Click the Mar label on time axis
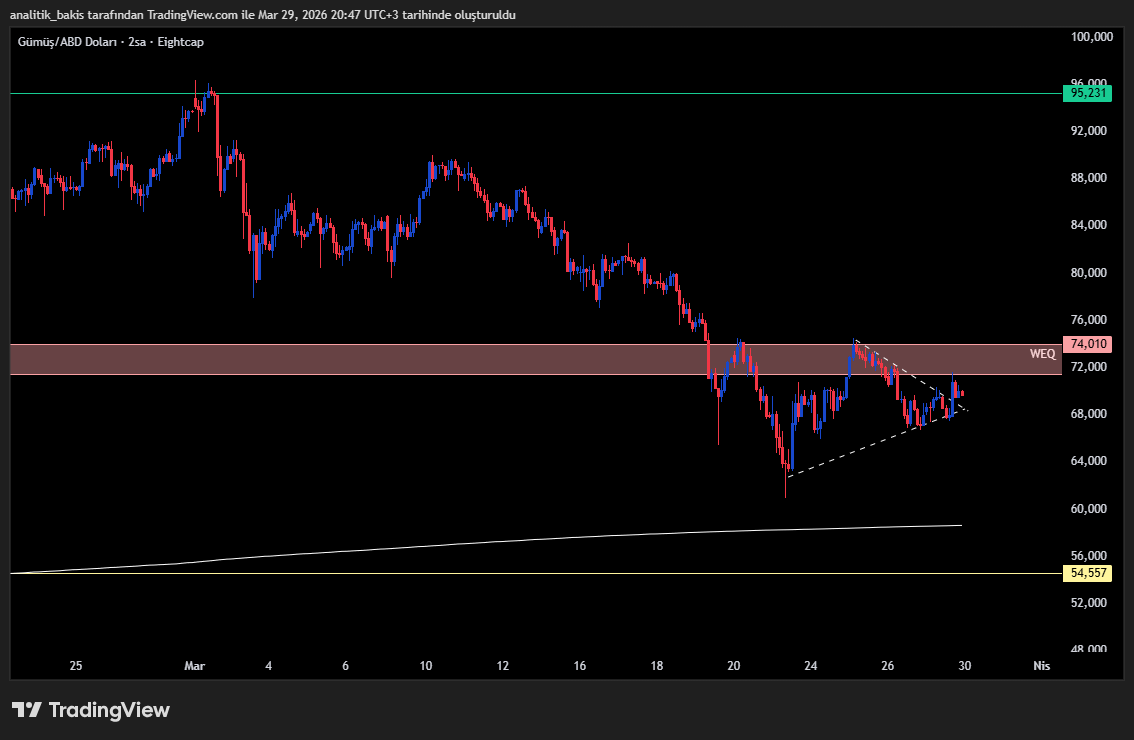The width and height of the screenshot is (1134, 740). pyautogui.click(x=194, y=665)
